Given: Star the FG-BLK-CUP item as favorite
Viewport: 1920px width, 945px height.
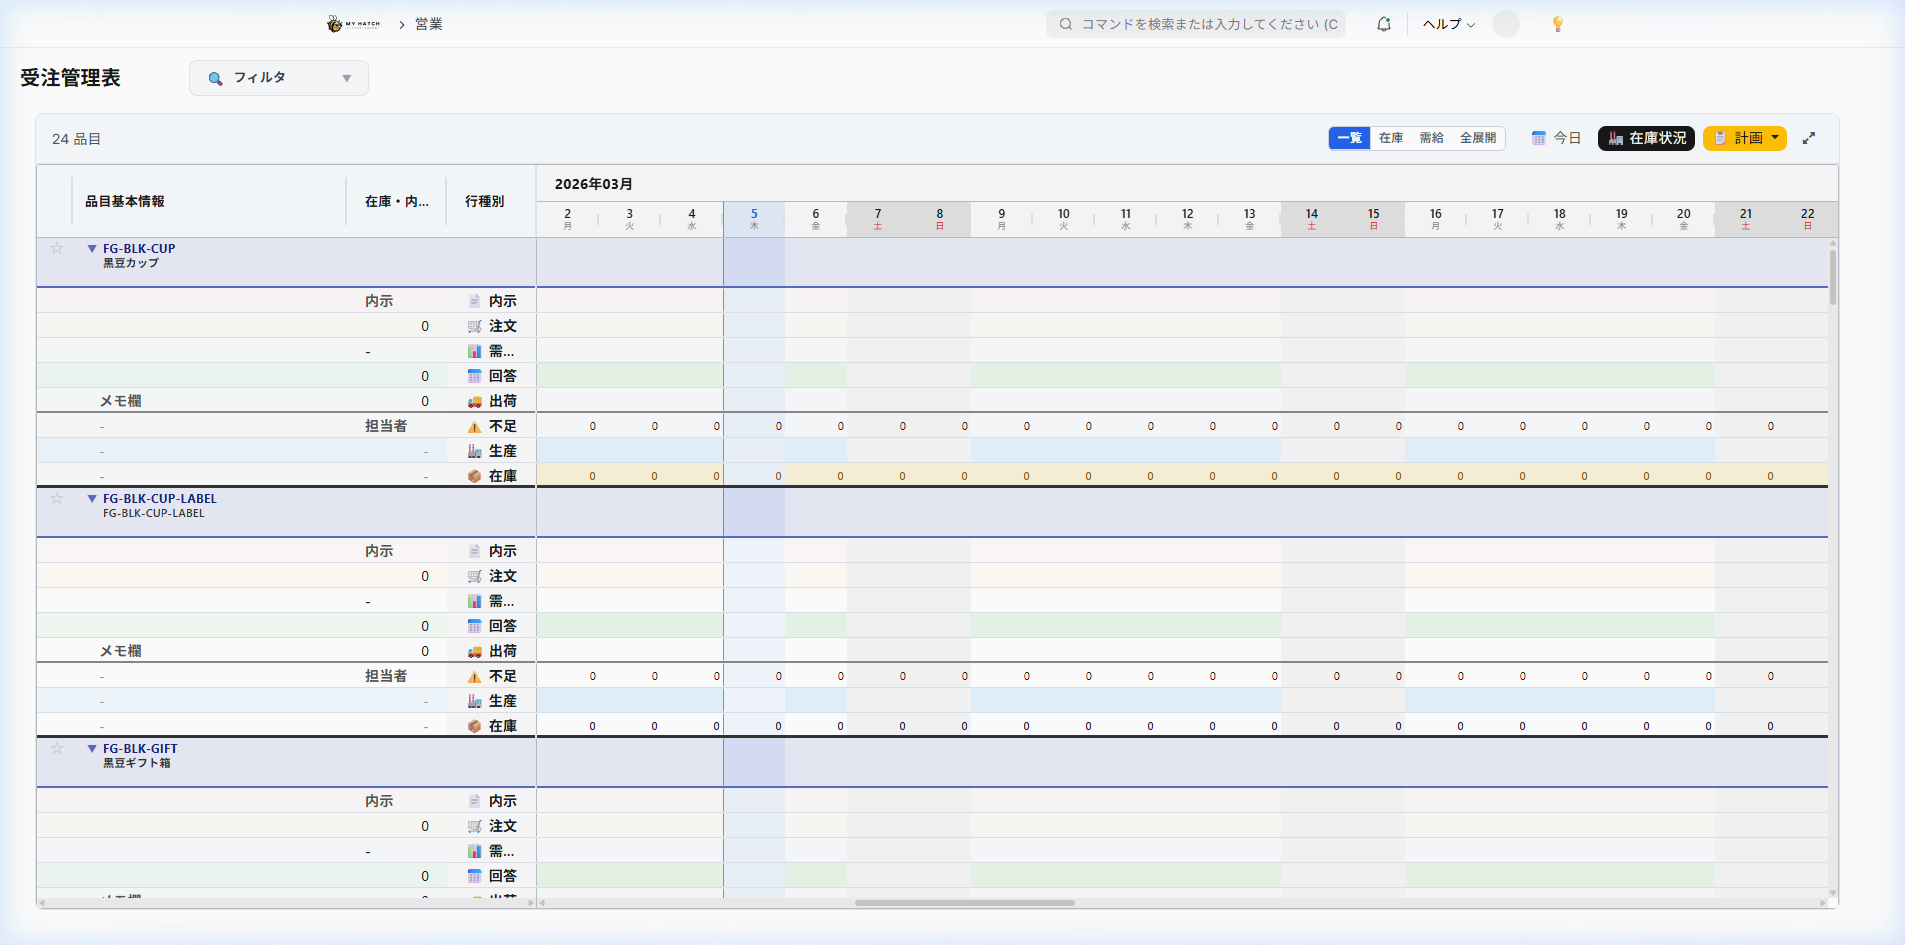Looking at the screenshot, I should [x=57, y=249].
